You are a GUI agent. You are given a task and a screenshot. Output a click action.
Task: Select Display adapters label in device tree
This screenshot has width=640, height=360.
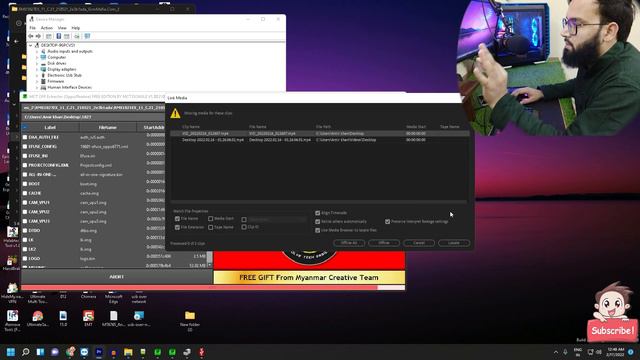[x=62, y=70]
